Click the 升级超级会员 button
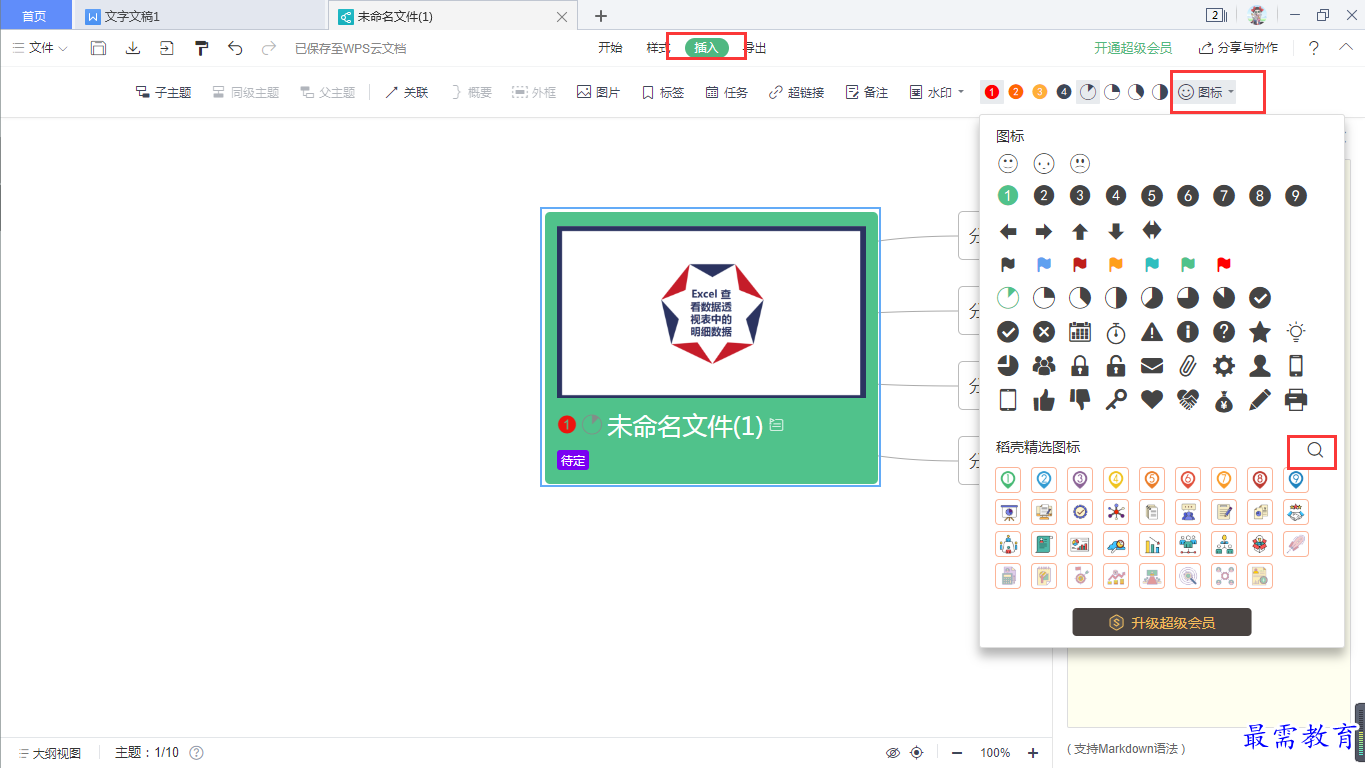Image resolution: width=1365 pixels, height=768 pixels. point(1162,623)
